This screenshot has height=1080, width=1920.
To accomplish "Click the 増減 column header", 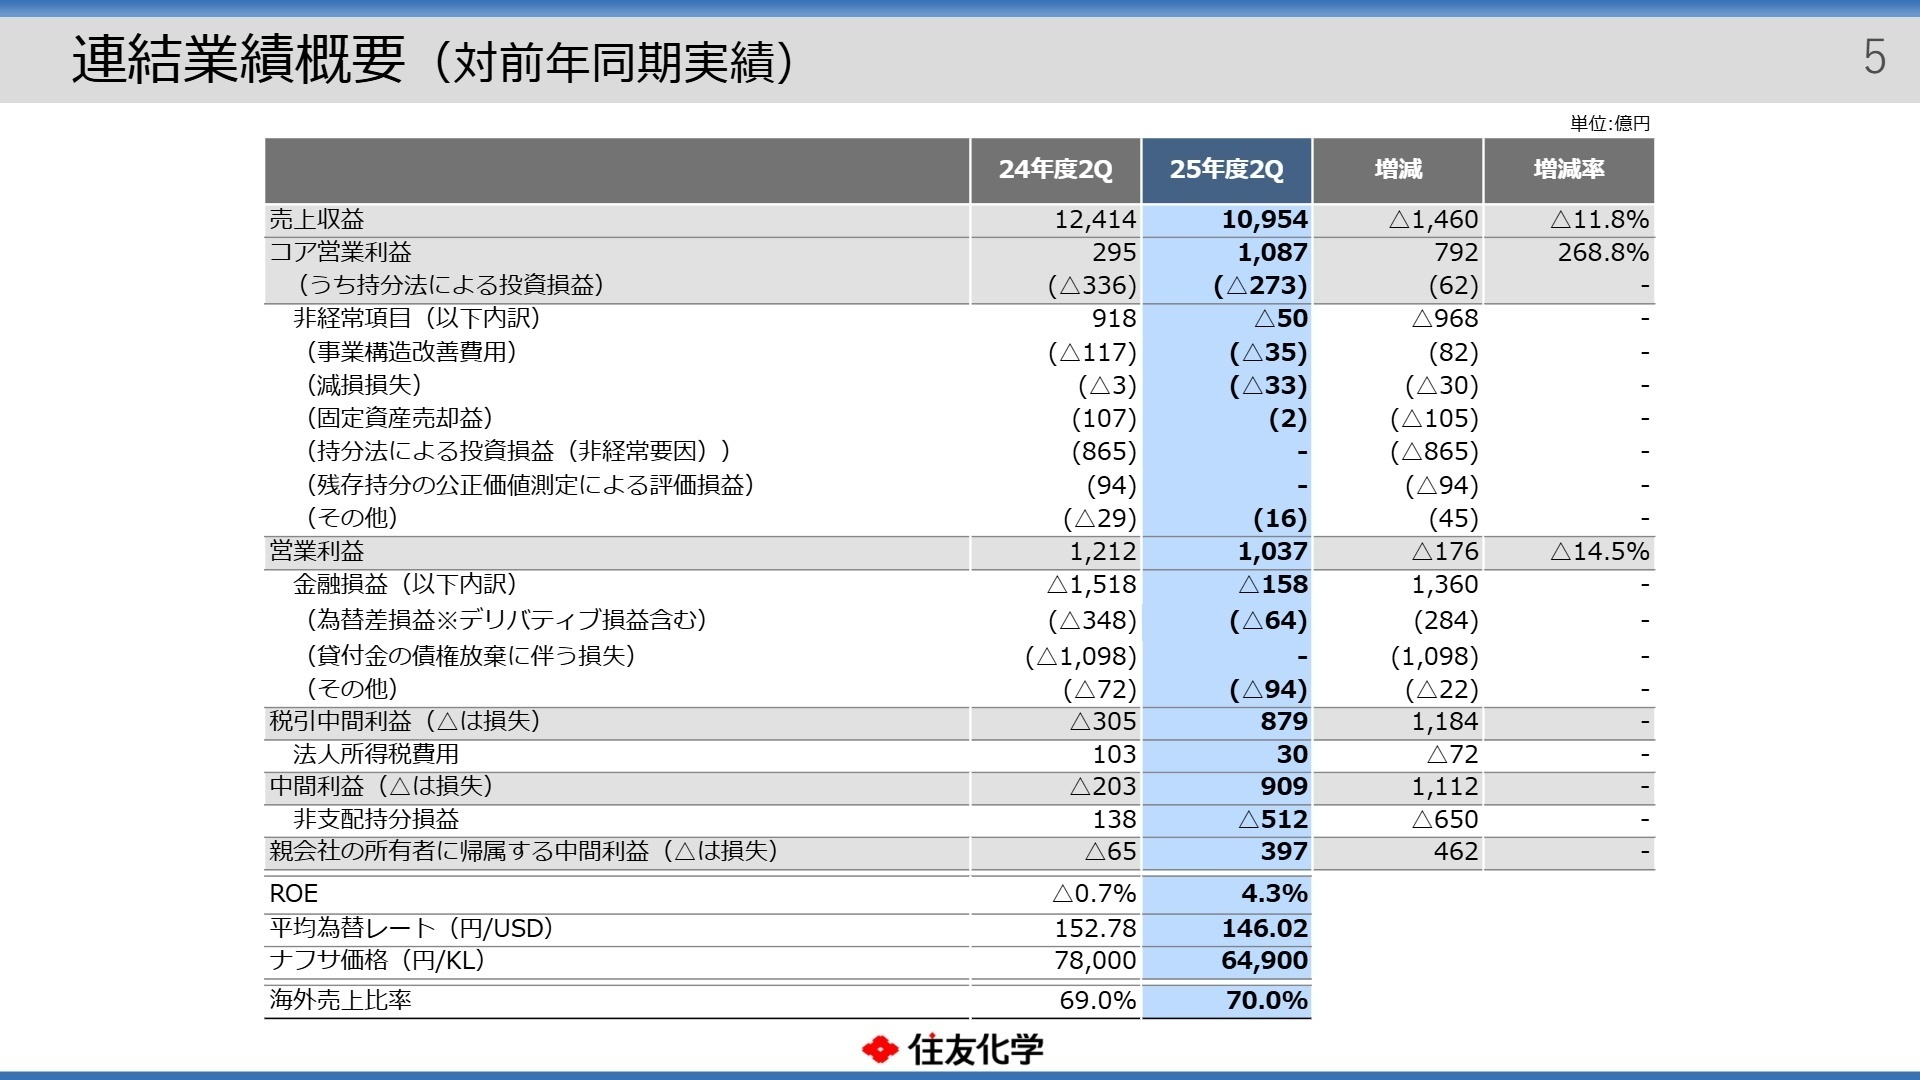I will pos(1398,170).
